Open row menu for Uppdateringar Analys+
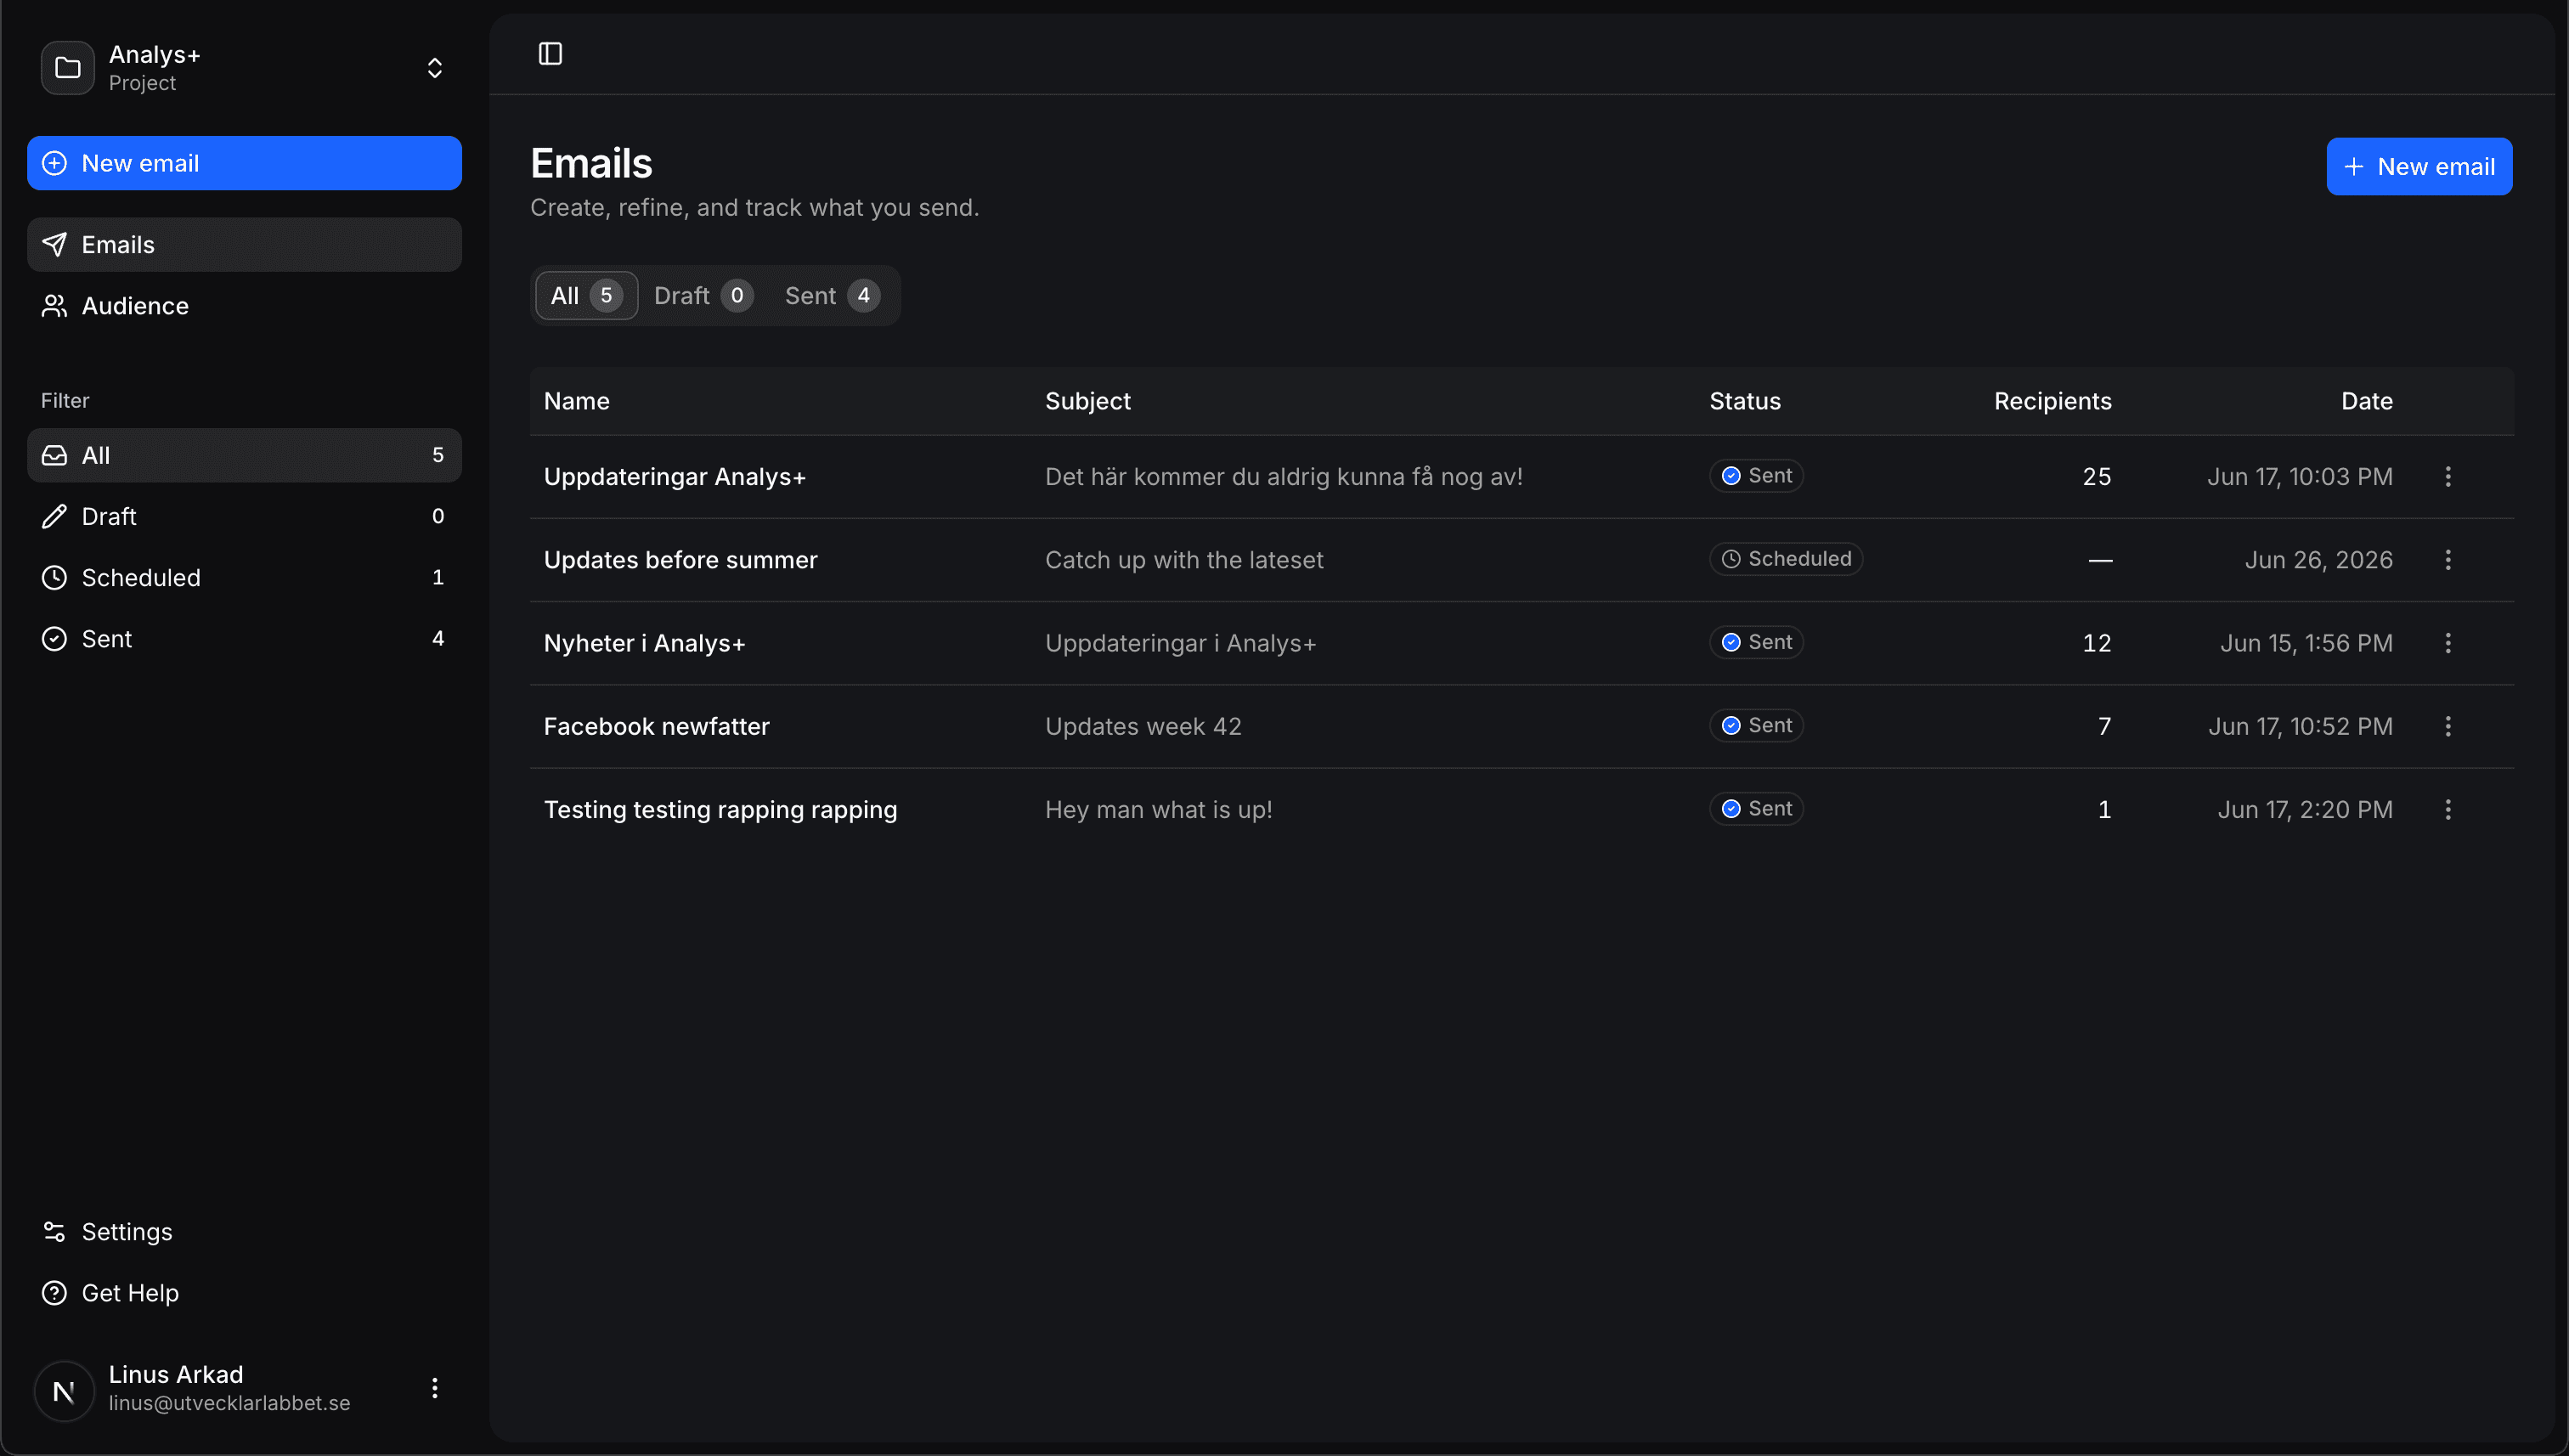The height and width of the screenshot is (1456, 2569). [2447, 476]
